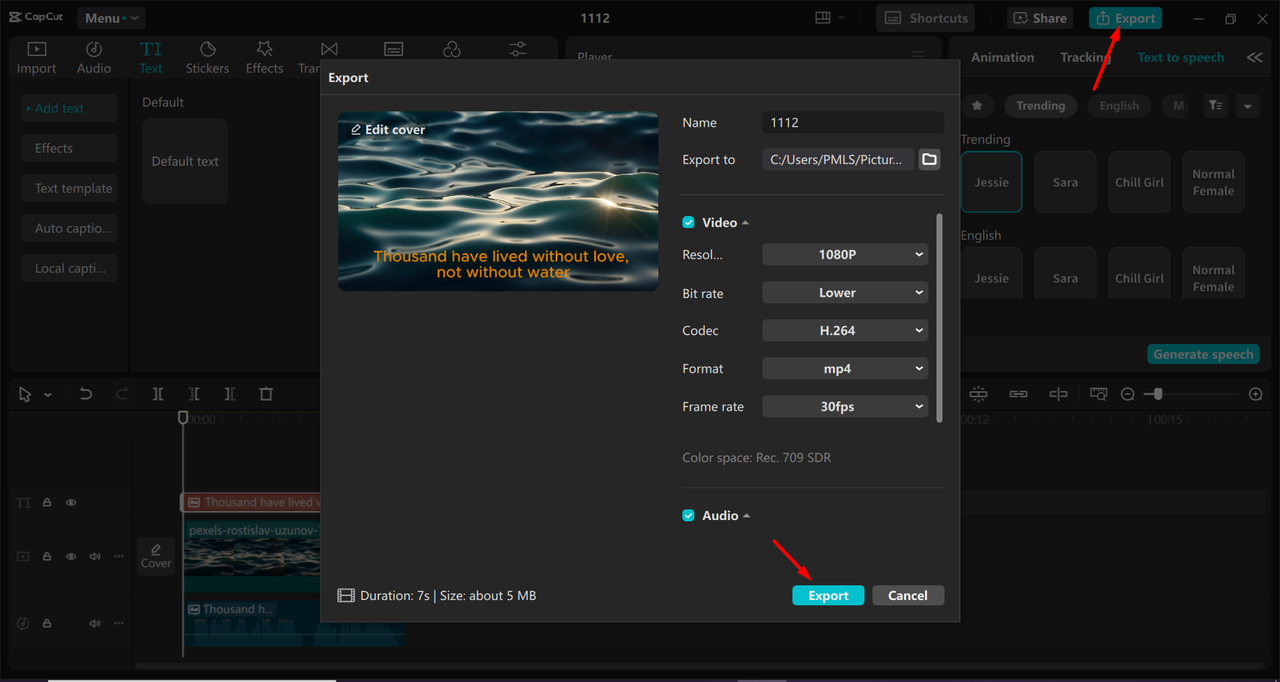Open the layout switcher icon in title bar
Image resolution: width=1280 pixels, height=682 pixels.
click(823, 18)
